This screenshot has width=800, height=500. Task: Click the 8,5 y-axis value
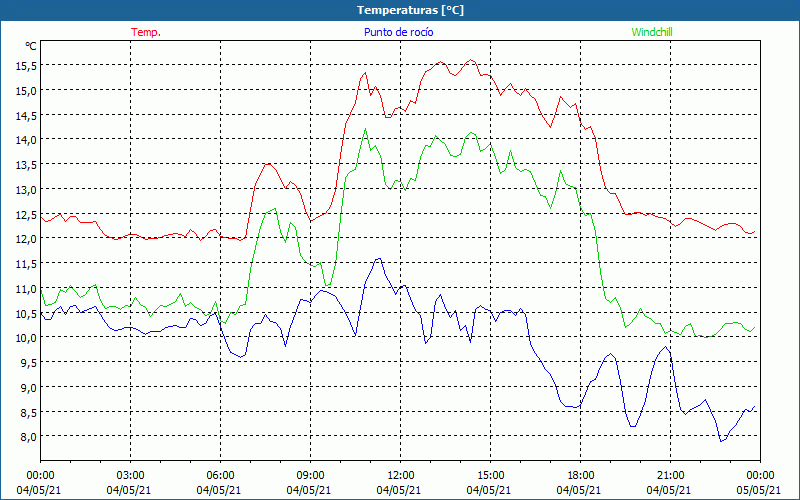coord(28,412)
